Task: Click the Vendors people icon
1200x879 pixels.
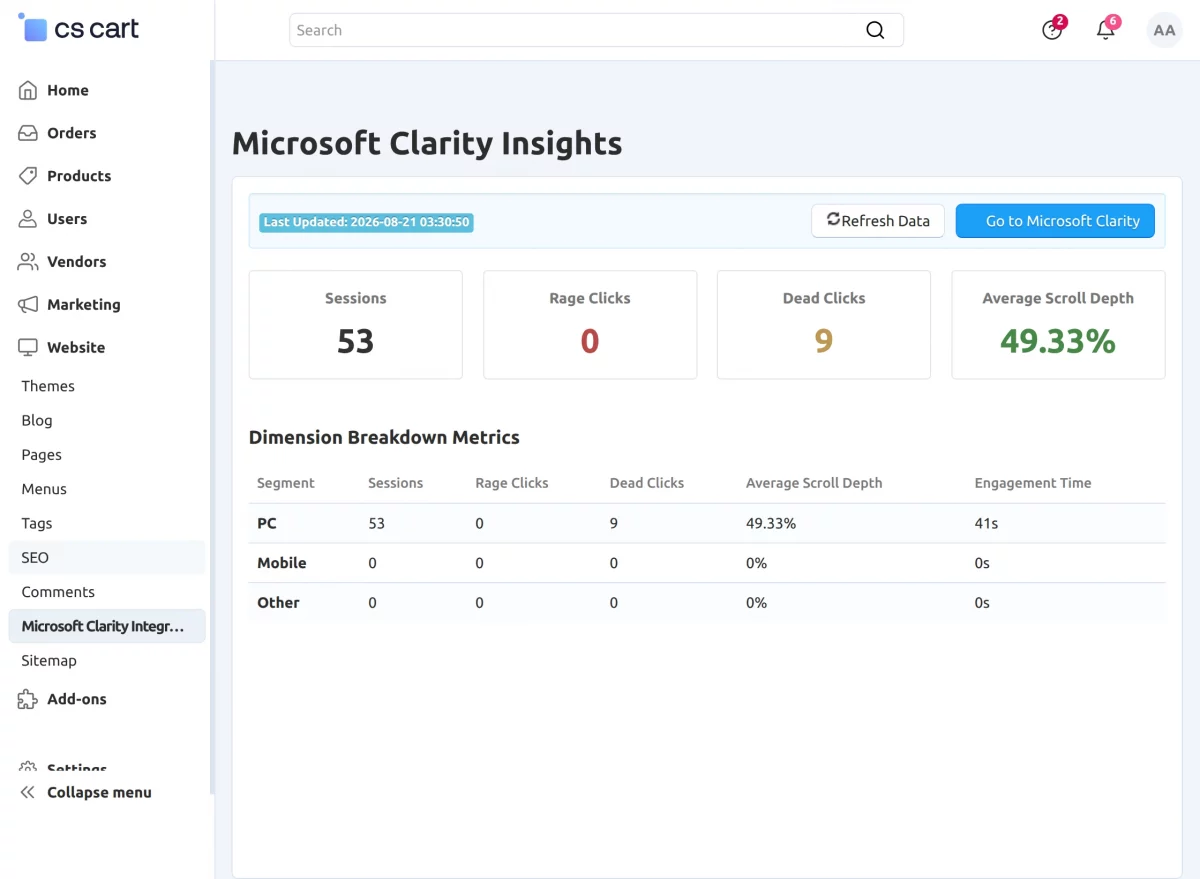Action: click(x=28, y=262)
